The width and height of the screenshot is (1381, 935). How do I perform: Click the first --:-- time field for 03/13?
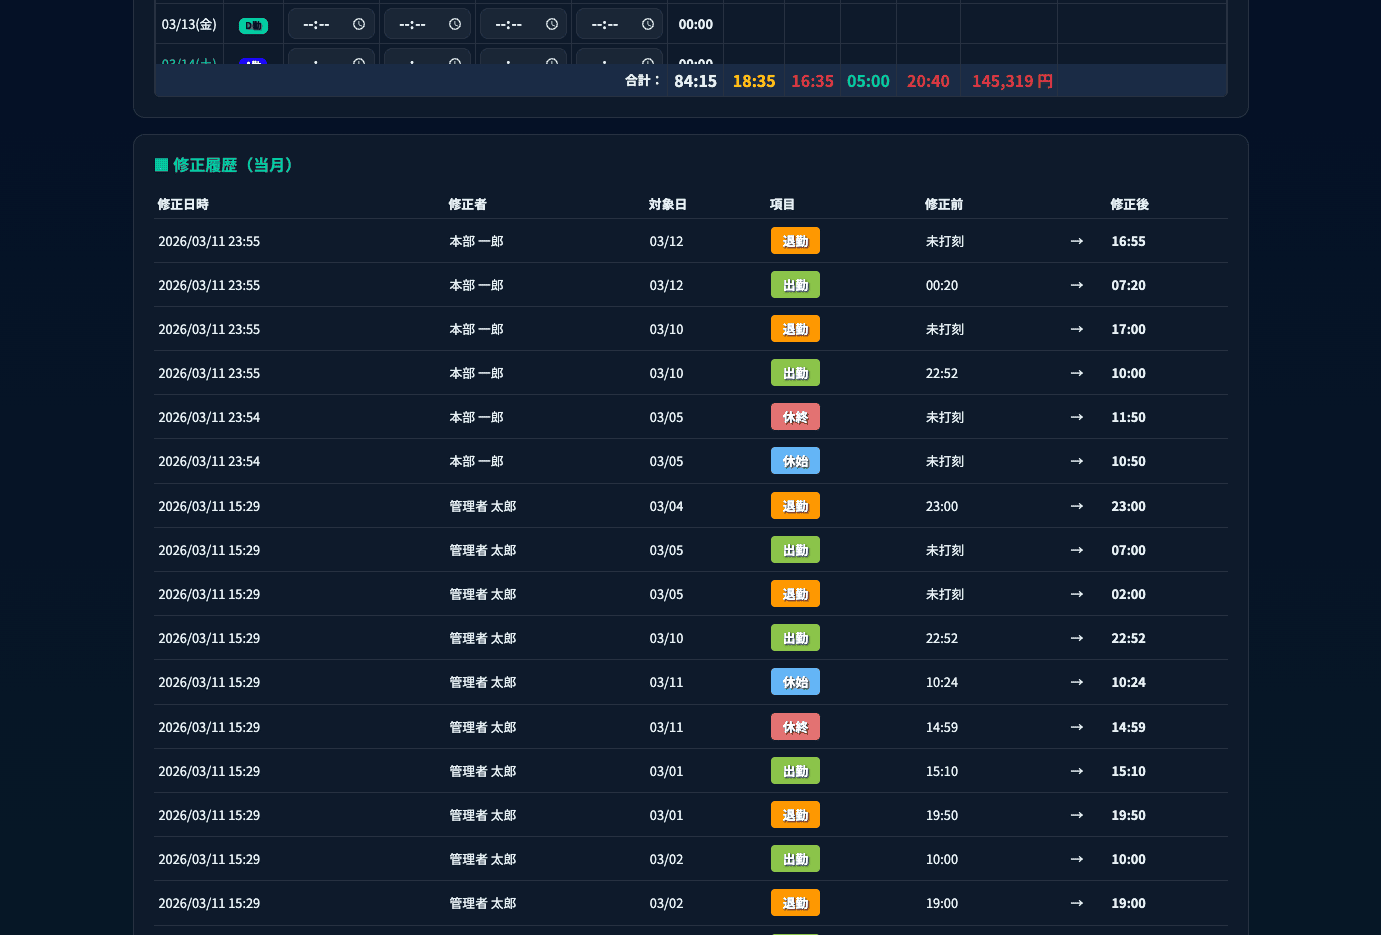tap(317, 24)
